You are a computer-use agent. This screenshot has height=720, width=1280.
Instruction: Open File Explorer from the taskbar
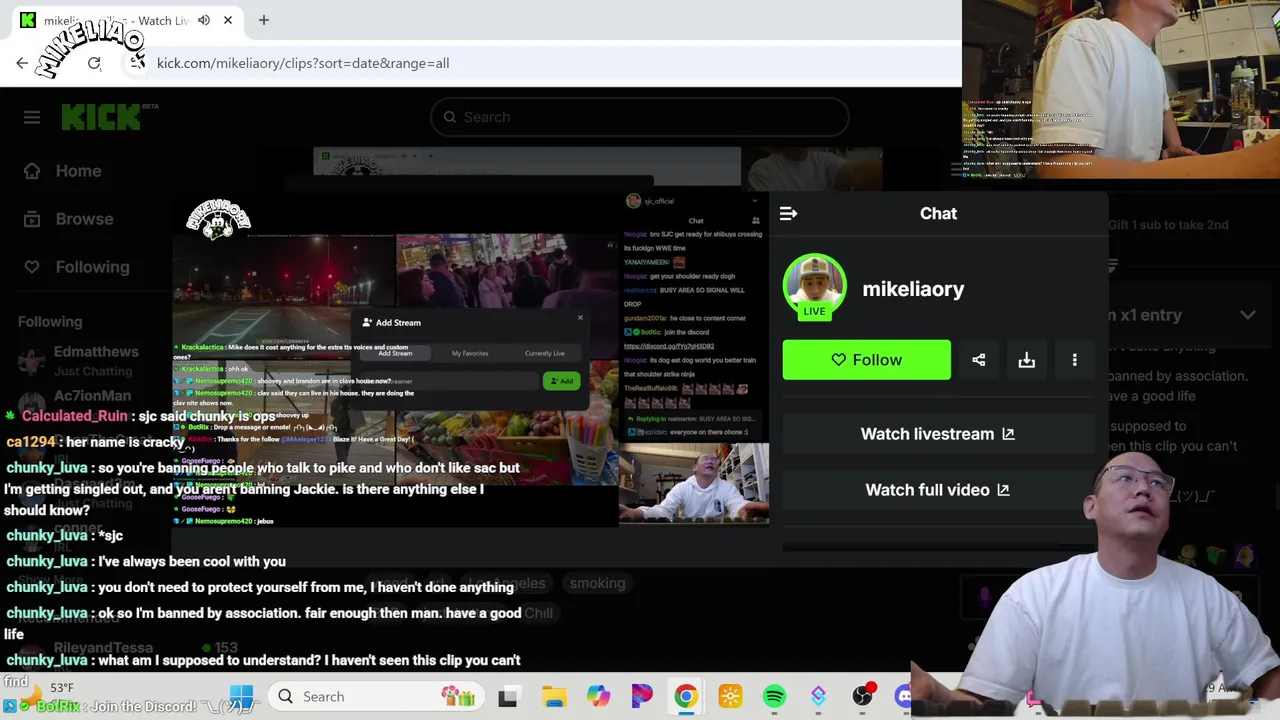click(x=554, y=696)
